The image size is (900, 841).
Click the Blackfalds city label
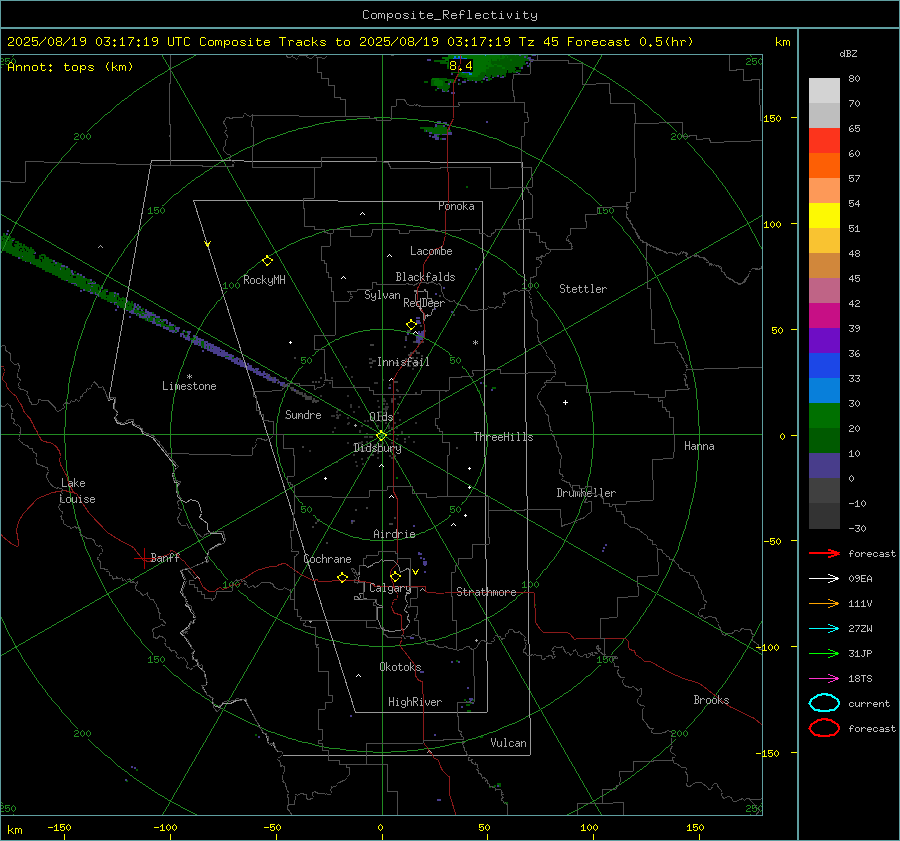click(425, 277)
